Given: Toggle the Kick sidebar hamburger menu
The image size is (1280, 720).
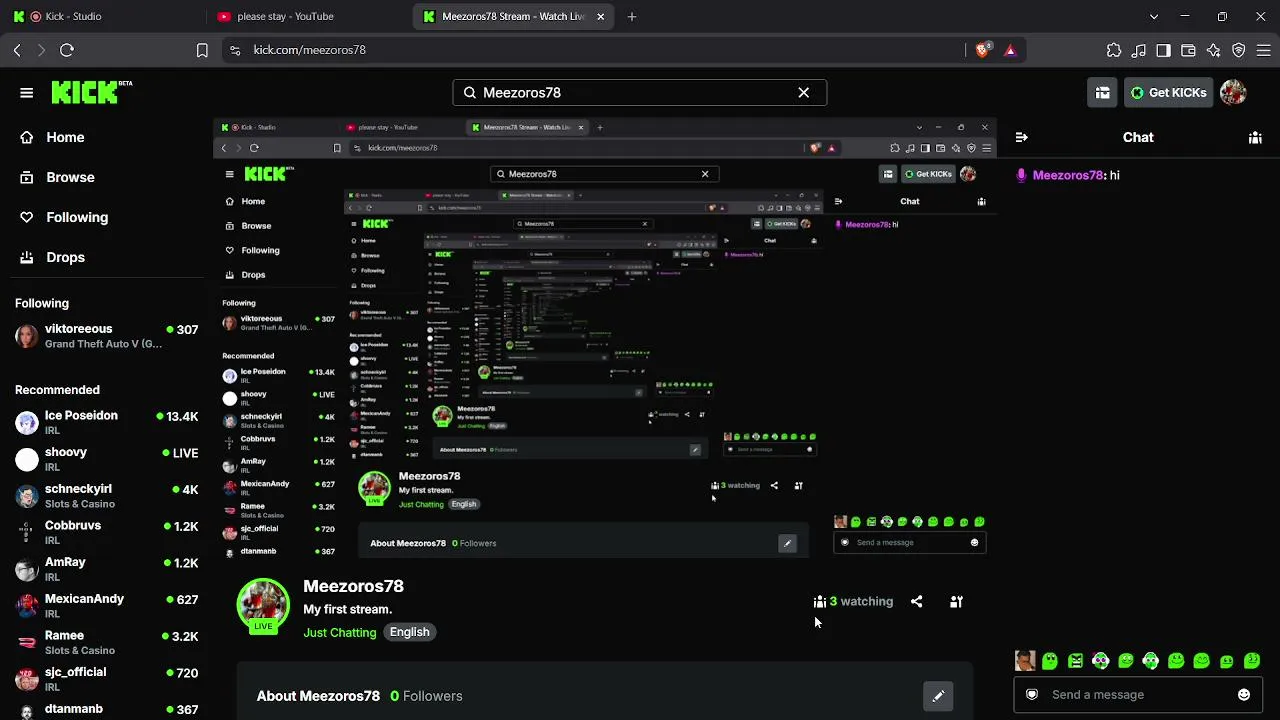Looking at the screenshot, I should pyautogui.click(x=27, y=93).
